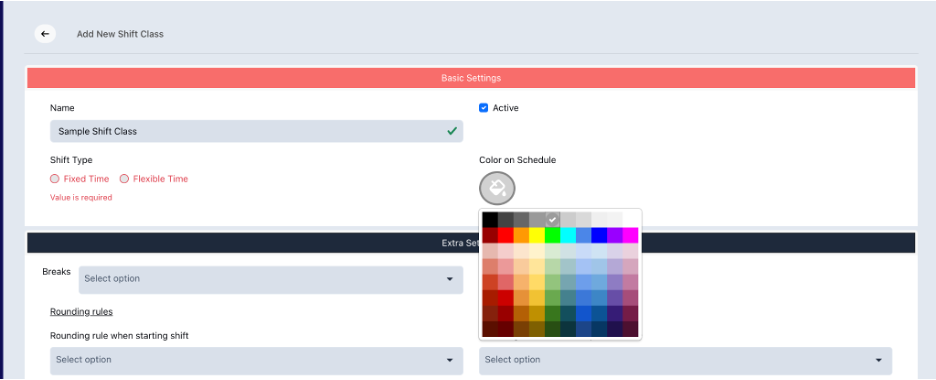Image resolution: width=936 pixels, height=380 pixels.
Task: Pick the black swatch in palette
Action: [490, 219]
